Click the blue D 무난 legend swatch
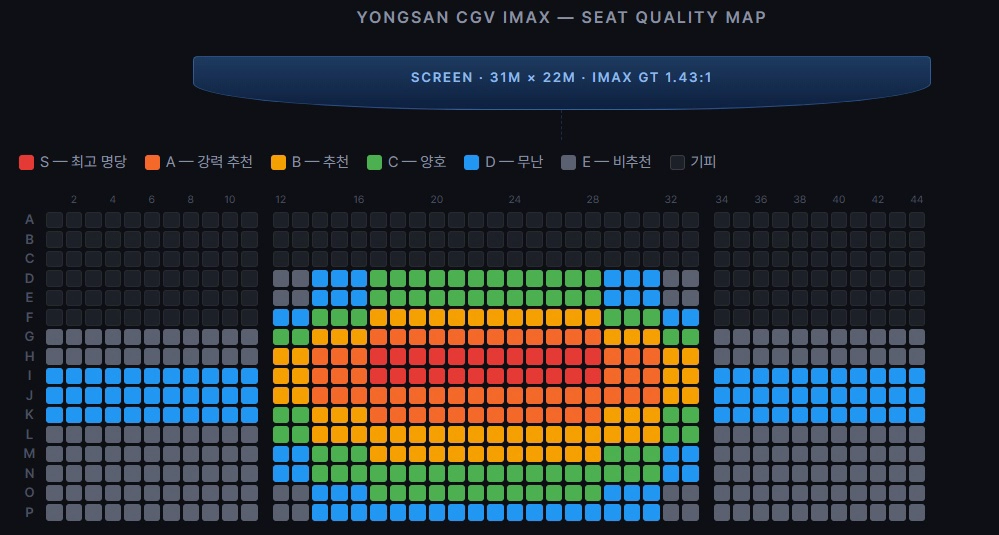Image resolution: width=999 pixels, height=535 pixels. click(471, 162)
